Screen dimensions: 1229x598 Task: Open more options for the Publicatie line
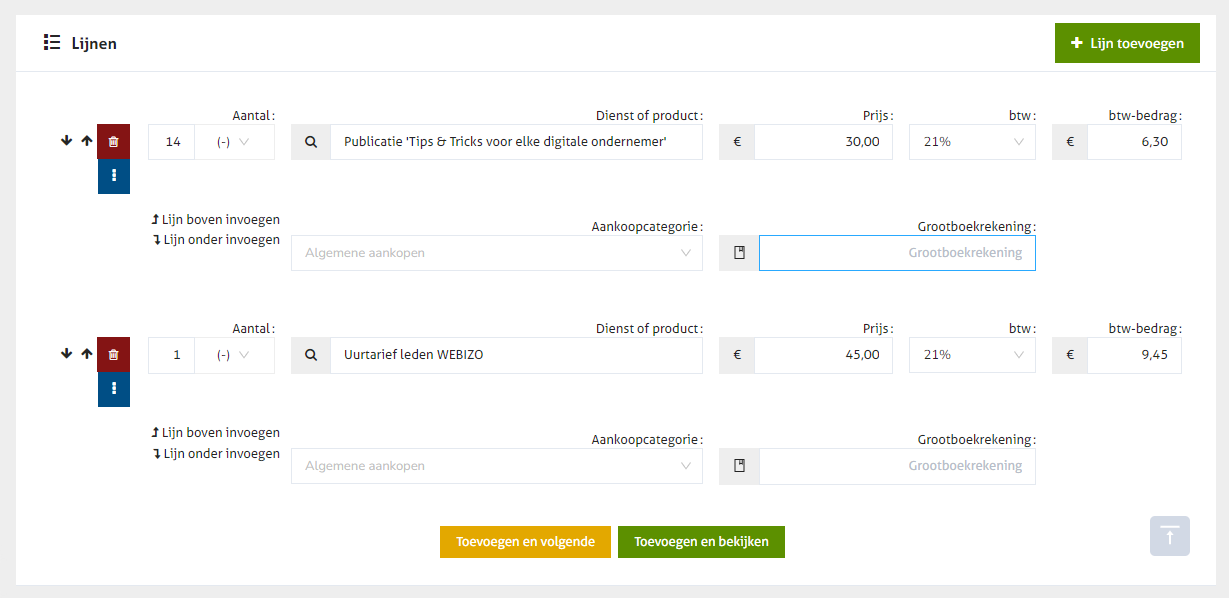coord(113,176)
